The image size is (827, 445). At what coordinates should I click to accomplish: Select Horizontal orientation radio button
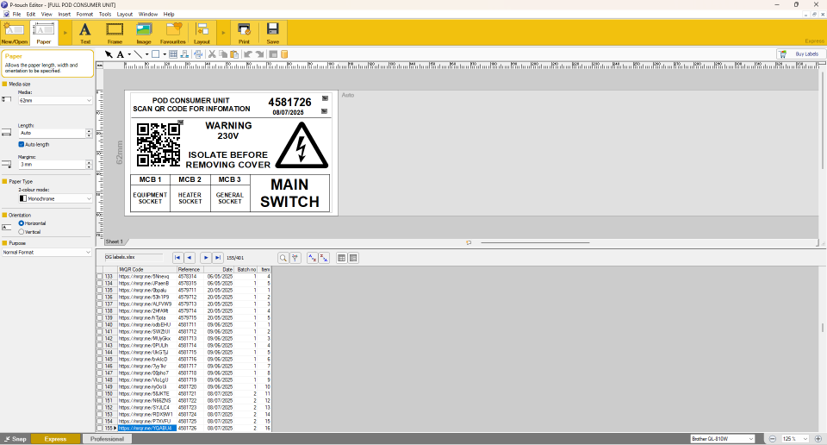pyautogui.click(x=21, y=224)
